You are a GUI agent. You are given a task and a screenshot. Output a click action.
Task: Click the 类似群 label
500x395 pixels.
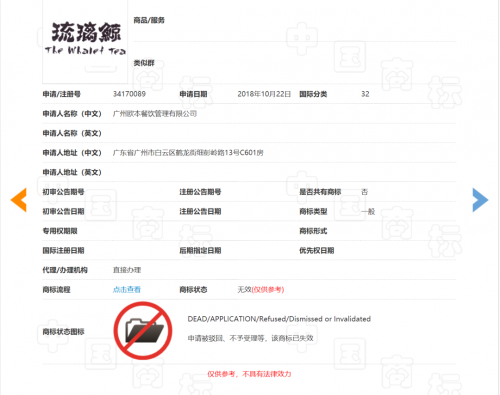[144, 63]
